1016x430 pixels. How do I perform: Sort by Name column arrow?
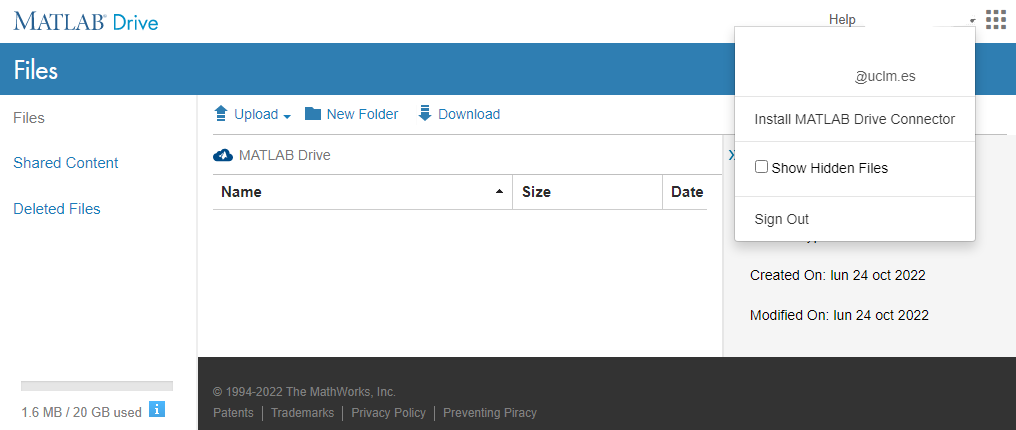click(499, 192)
